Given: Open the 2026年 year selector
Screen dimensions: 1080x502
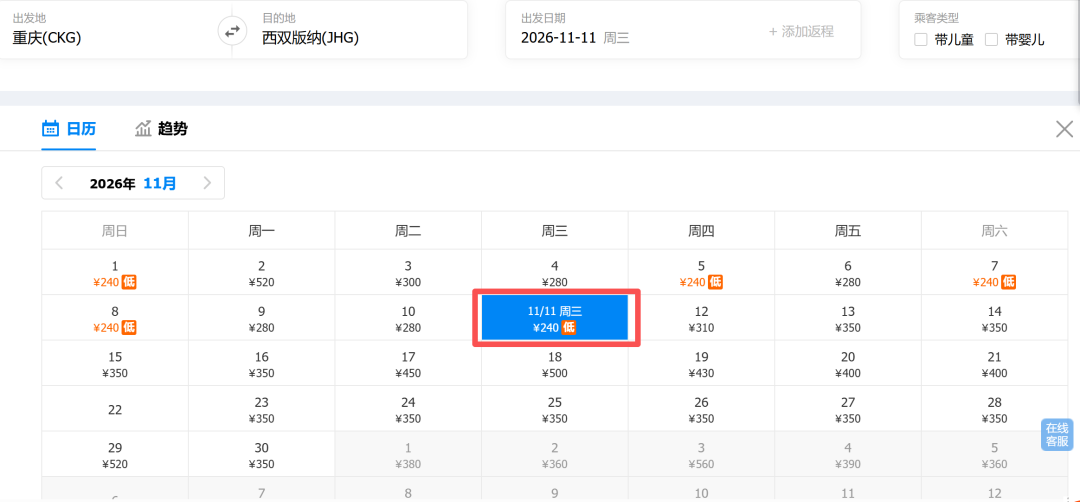Looking at the screenshot, I should point(112,183).
